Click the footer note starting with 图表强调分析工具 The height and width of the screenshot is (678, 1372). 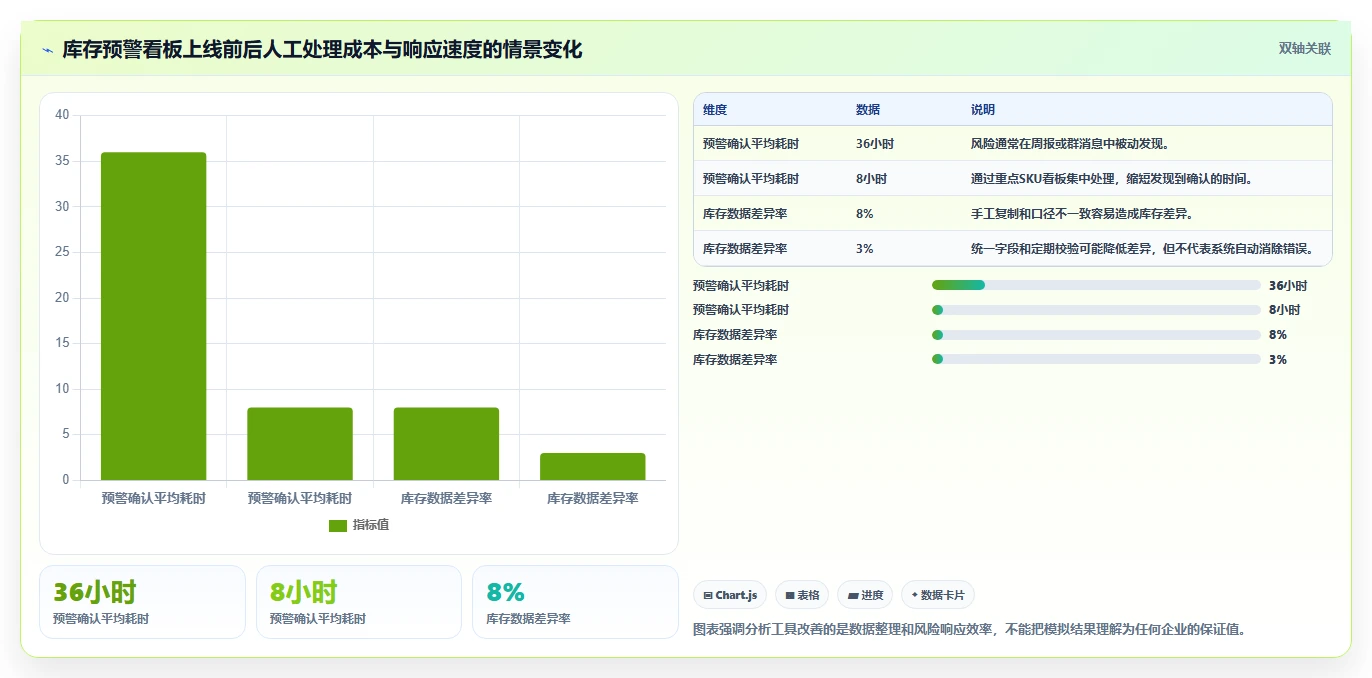(x=970, y=630)
